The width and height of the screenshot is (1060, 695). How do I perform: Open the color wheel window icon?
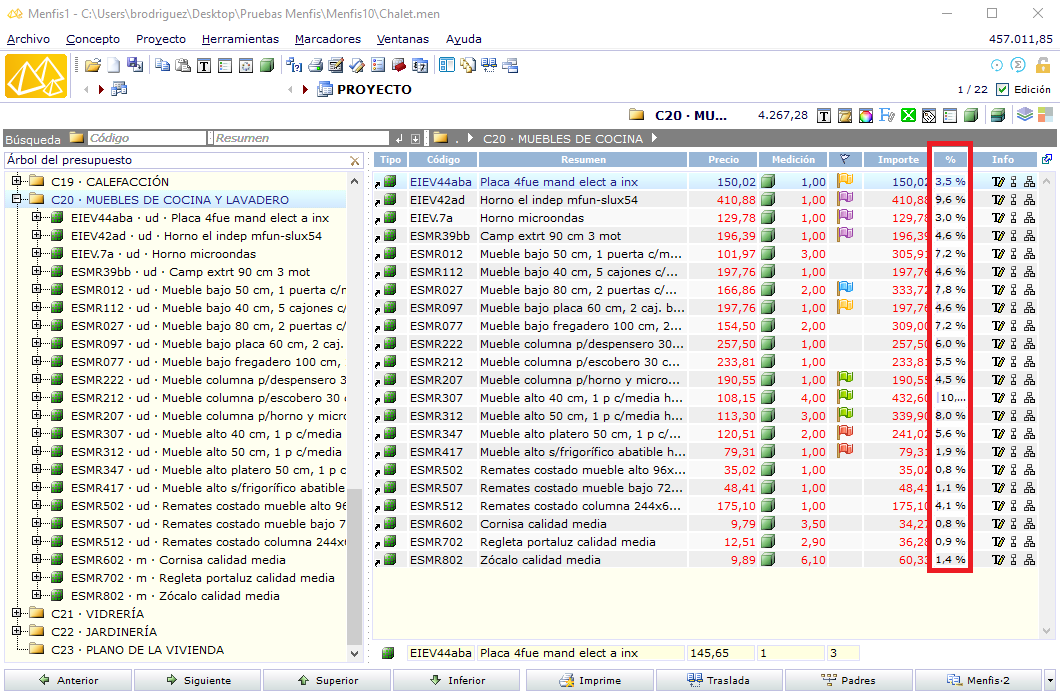point(866,116)
